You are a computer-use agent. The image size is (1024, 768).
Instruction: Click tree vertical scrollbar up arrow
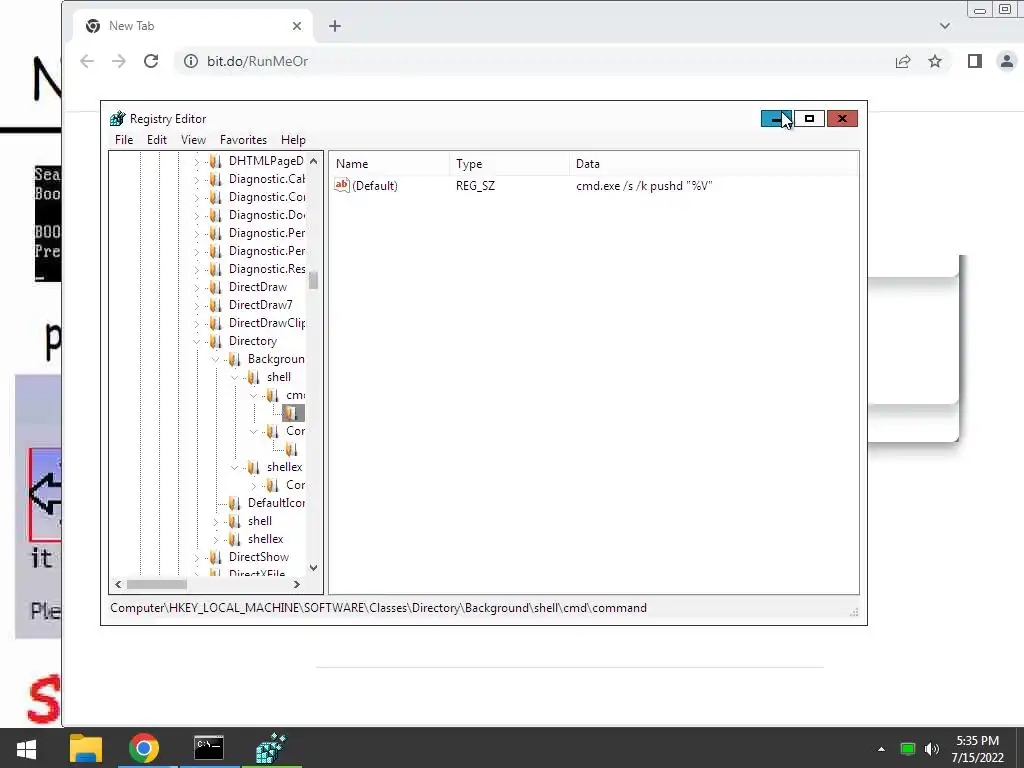313,161
